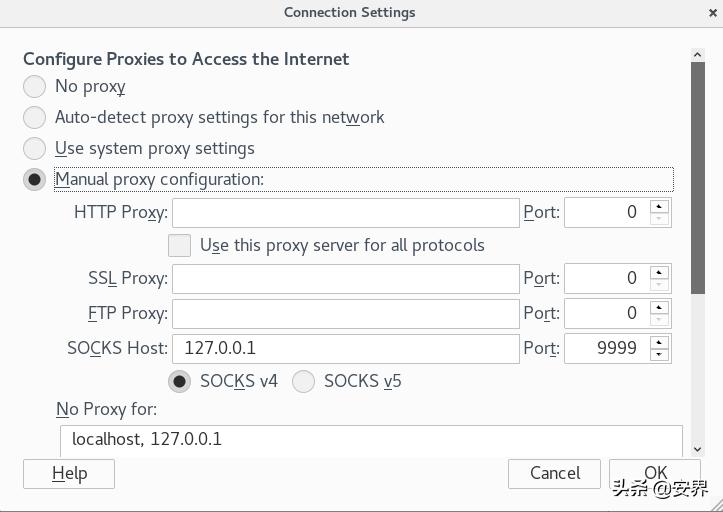Increase the SSL Proxy port value
Viewport: 723px width, 512px height.
tap(659, 273)
